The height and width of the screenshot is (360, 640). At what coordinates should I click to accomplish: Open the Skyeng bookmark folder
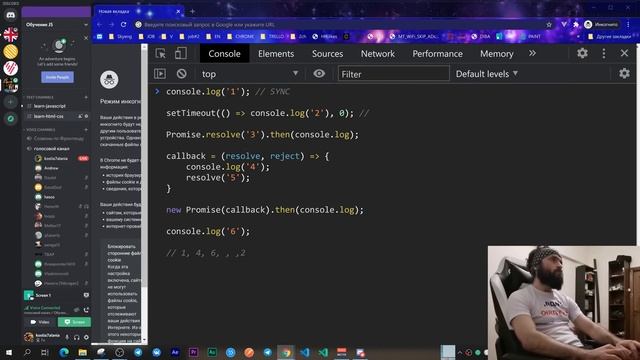coord(120,36)
